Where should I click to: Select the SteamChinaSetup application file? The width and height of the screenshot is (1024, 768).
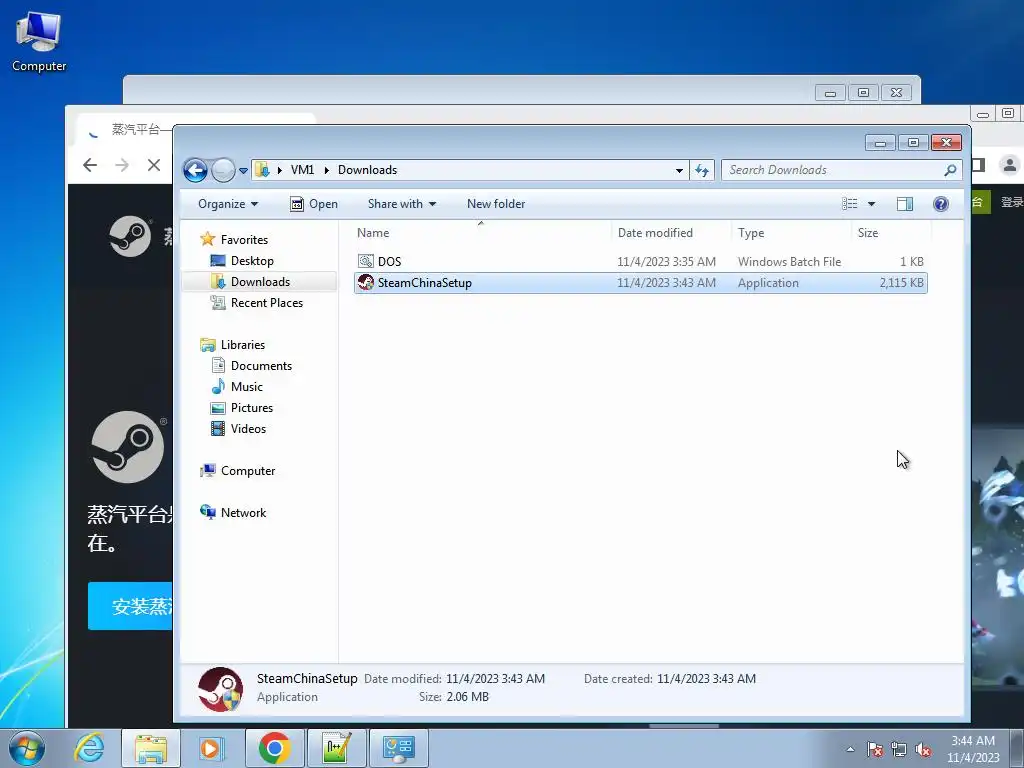640,283
